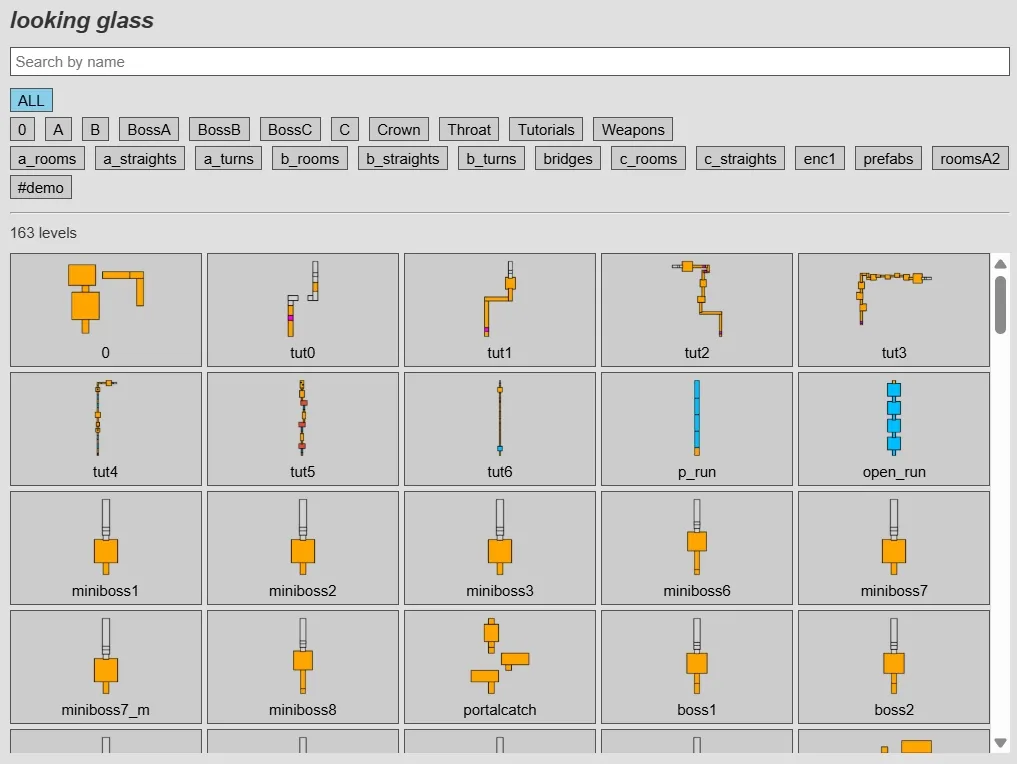Select the miniboss2 level card
Image resolution: width=1017 pixels, height=764 pixels.
coord(303,548)
